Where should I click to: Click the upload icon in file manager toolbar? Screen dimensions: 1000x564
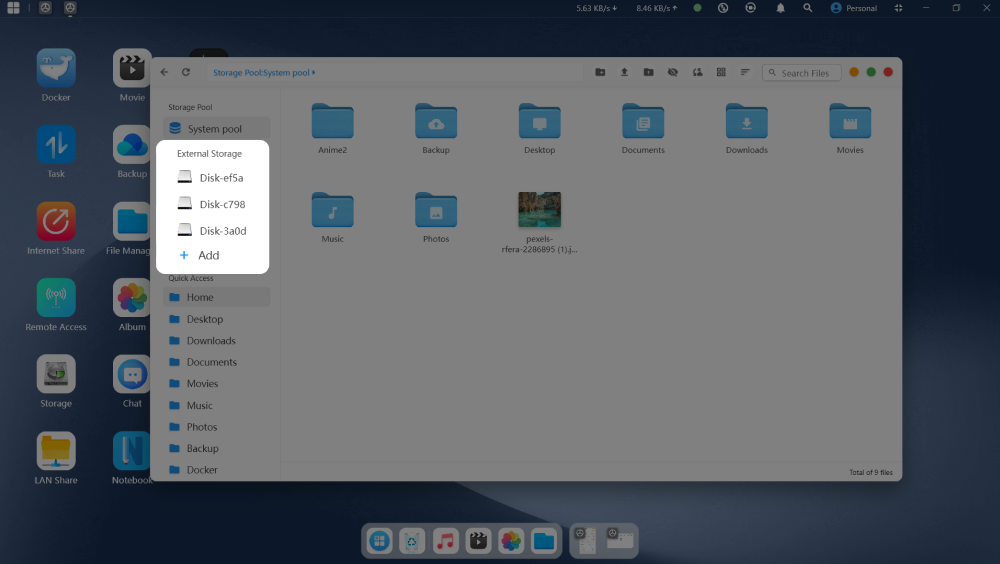(624, 73)
